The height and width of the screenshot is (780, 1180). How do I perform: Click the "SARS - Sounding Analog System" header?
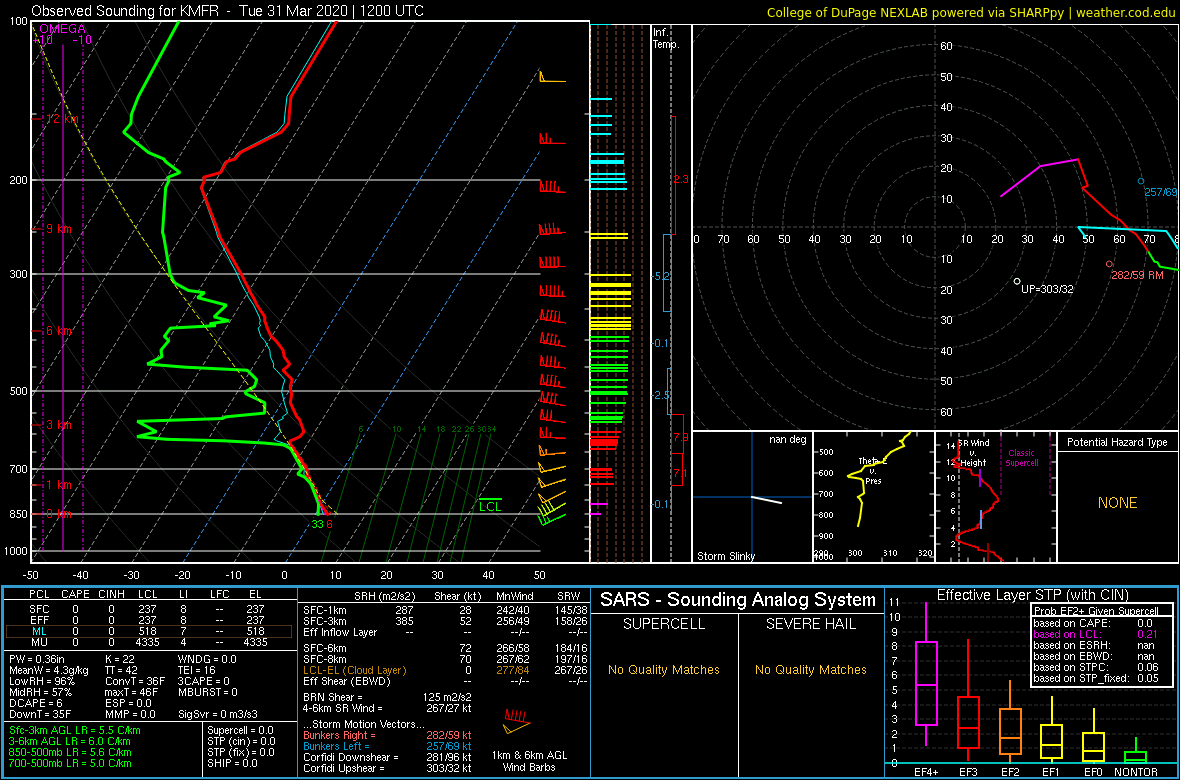(x=738, y=600)
